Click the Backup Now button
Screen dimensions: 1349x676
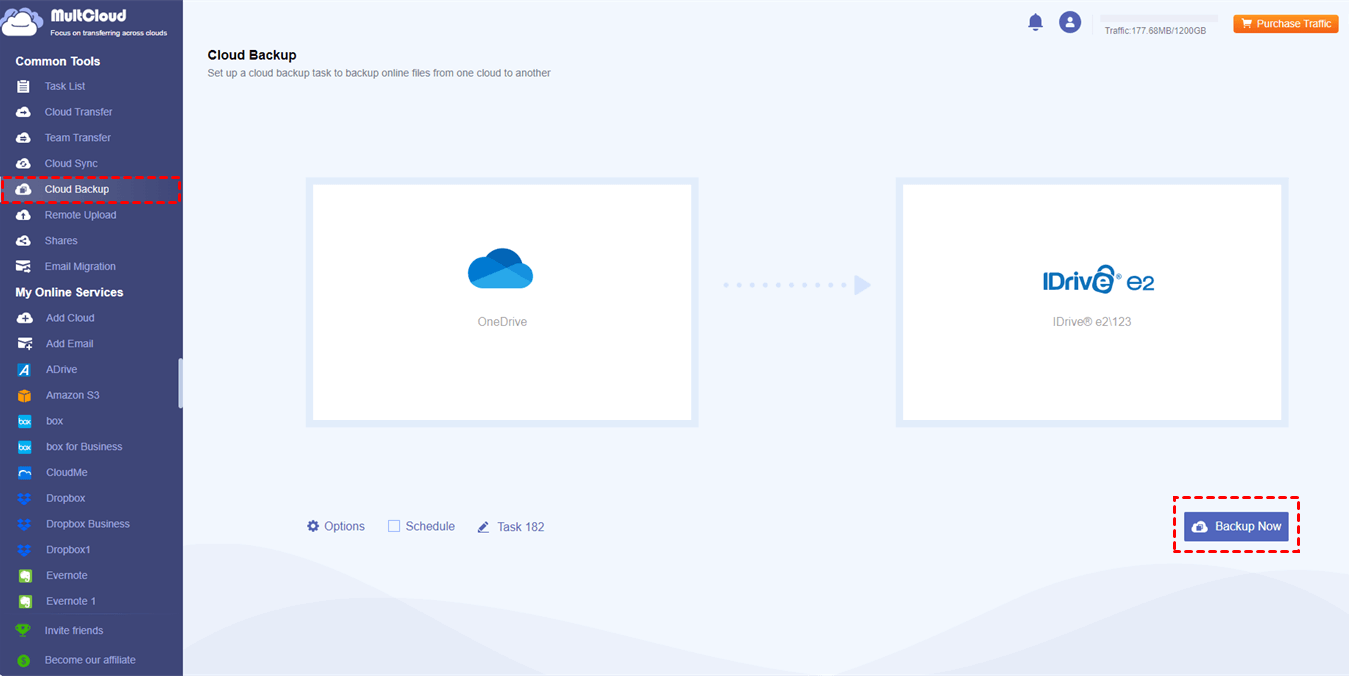(1236, 526)
